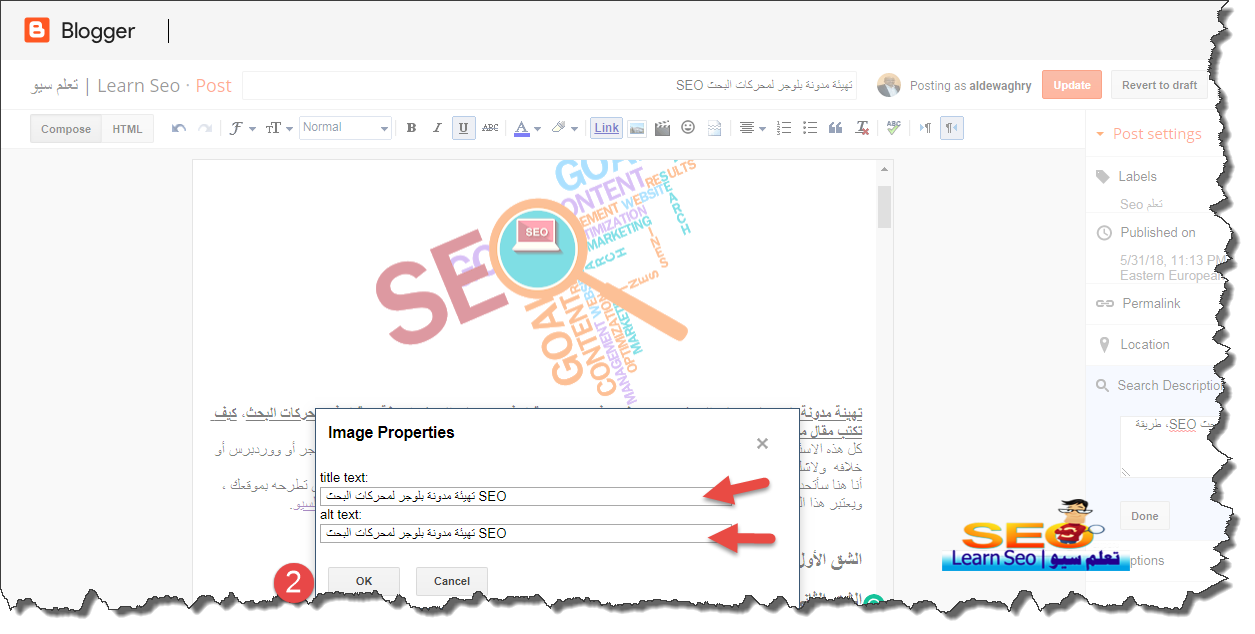Click the Blogger logo icon
Image resolution: width=1255 pixels, height=634 pixels.
pos(37,31)
